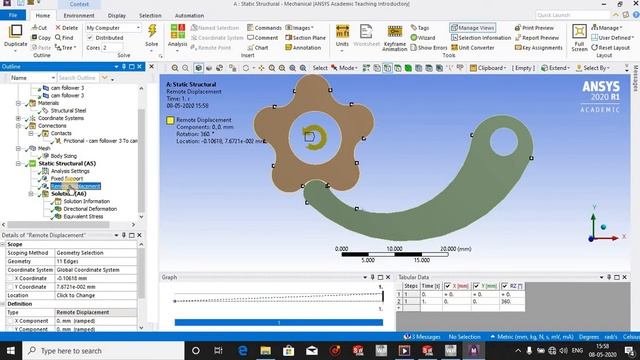Switch to the Selection tab

150,16
